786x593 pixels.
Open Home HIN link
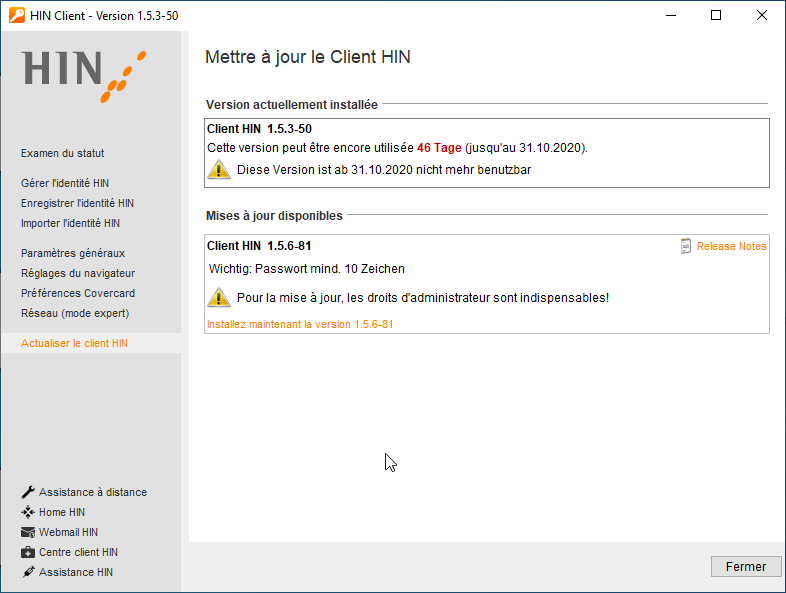coord(62,512)
